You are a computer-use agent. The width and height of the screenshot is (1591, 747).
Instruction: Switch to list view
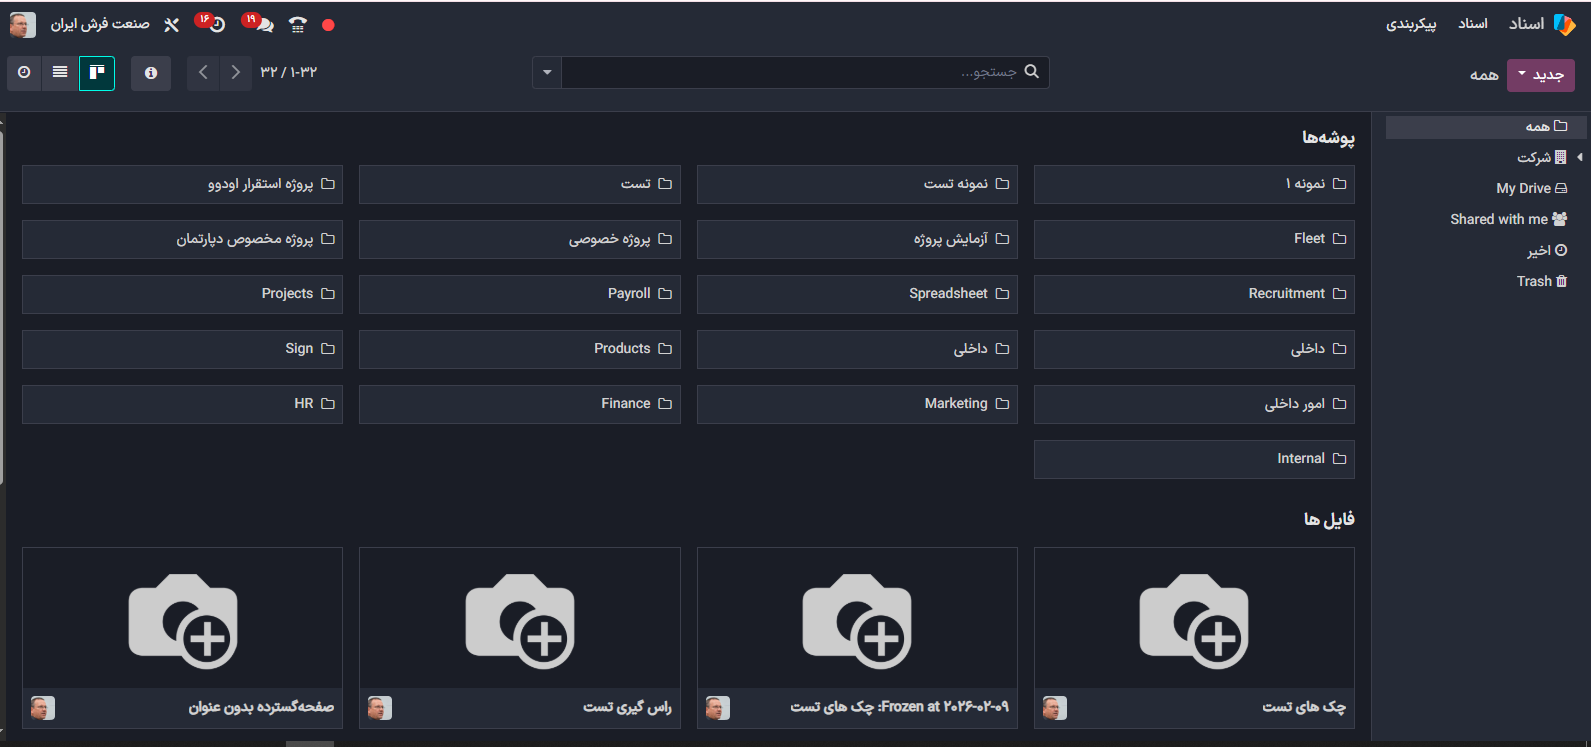click(60, 73)
